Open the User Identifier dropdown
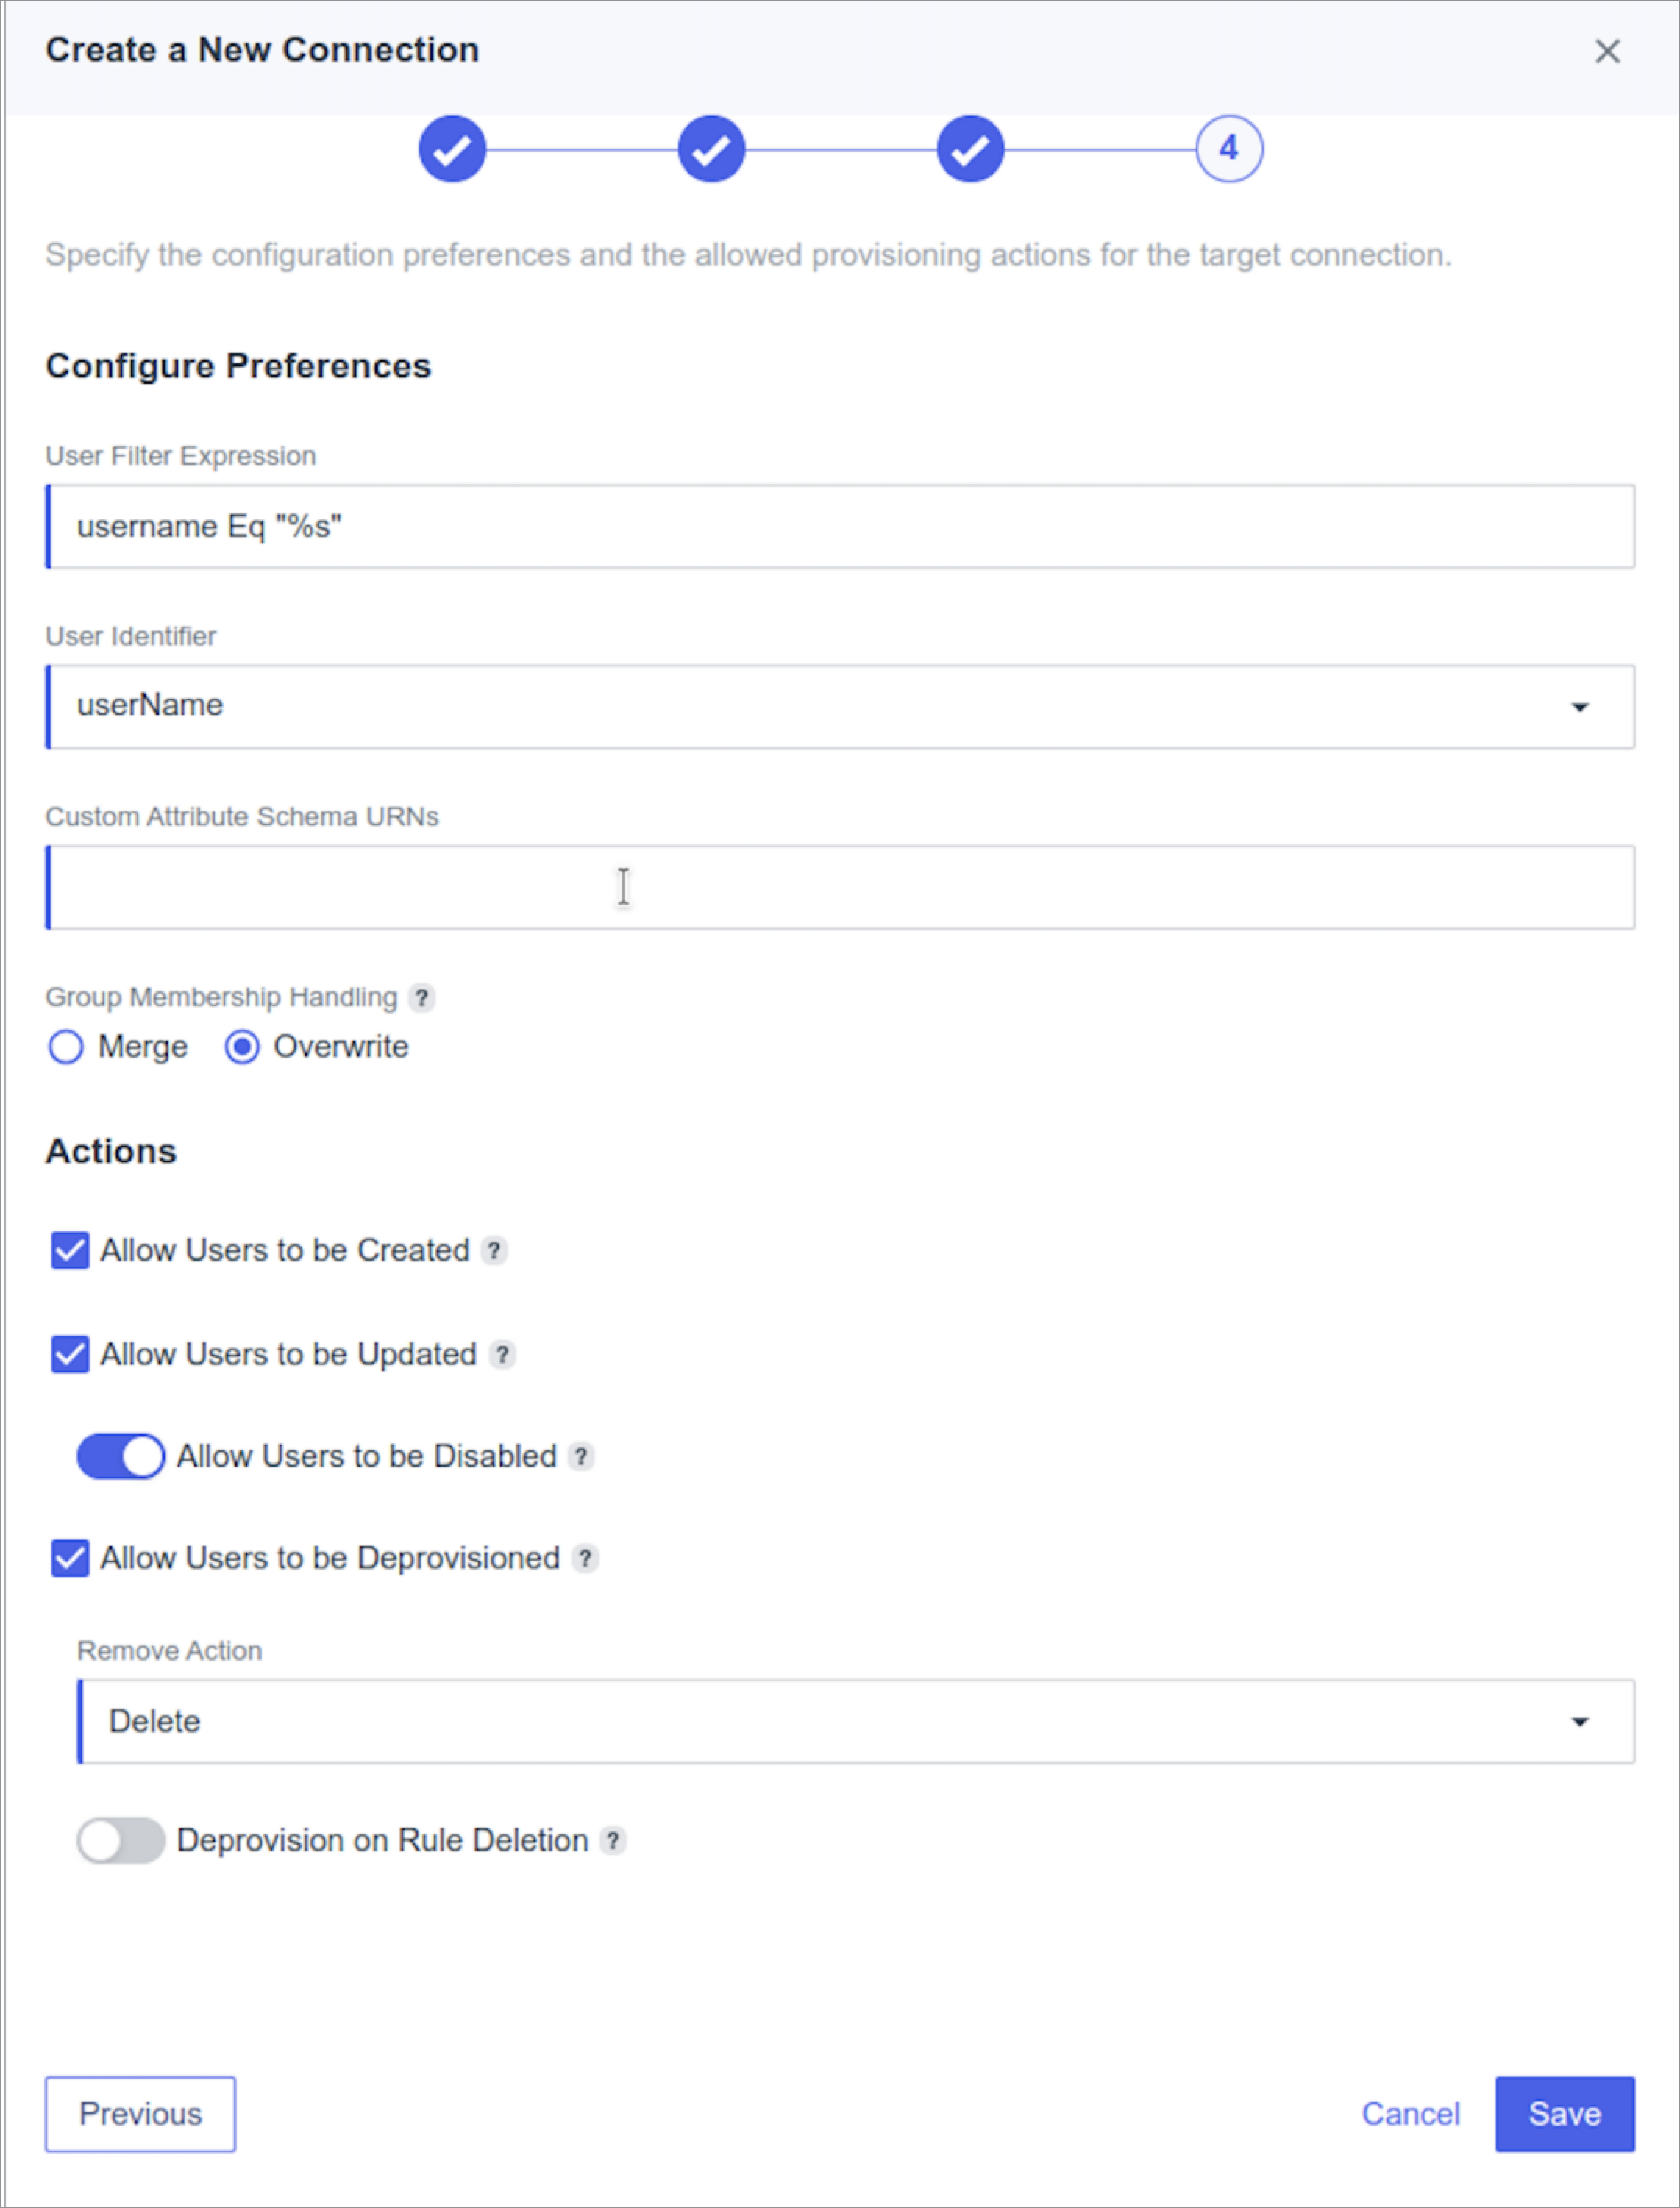This screenshot has width=1680, height=2208. pyautogui.click(x=840, y=707)
